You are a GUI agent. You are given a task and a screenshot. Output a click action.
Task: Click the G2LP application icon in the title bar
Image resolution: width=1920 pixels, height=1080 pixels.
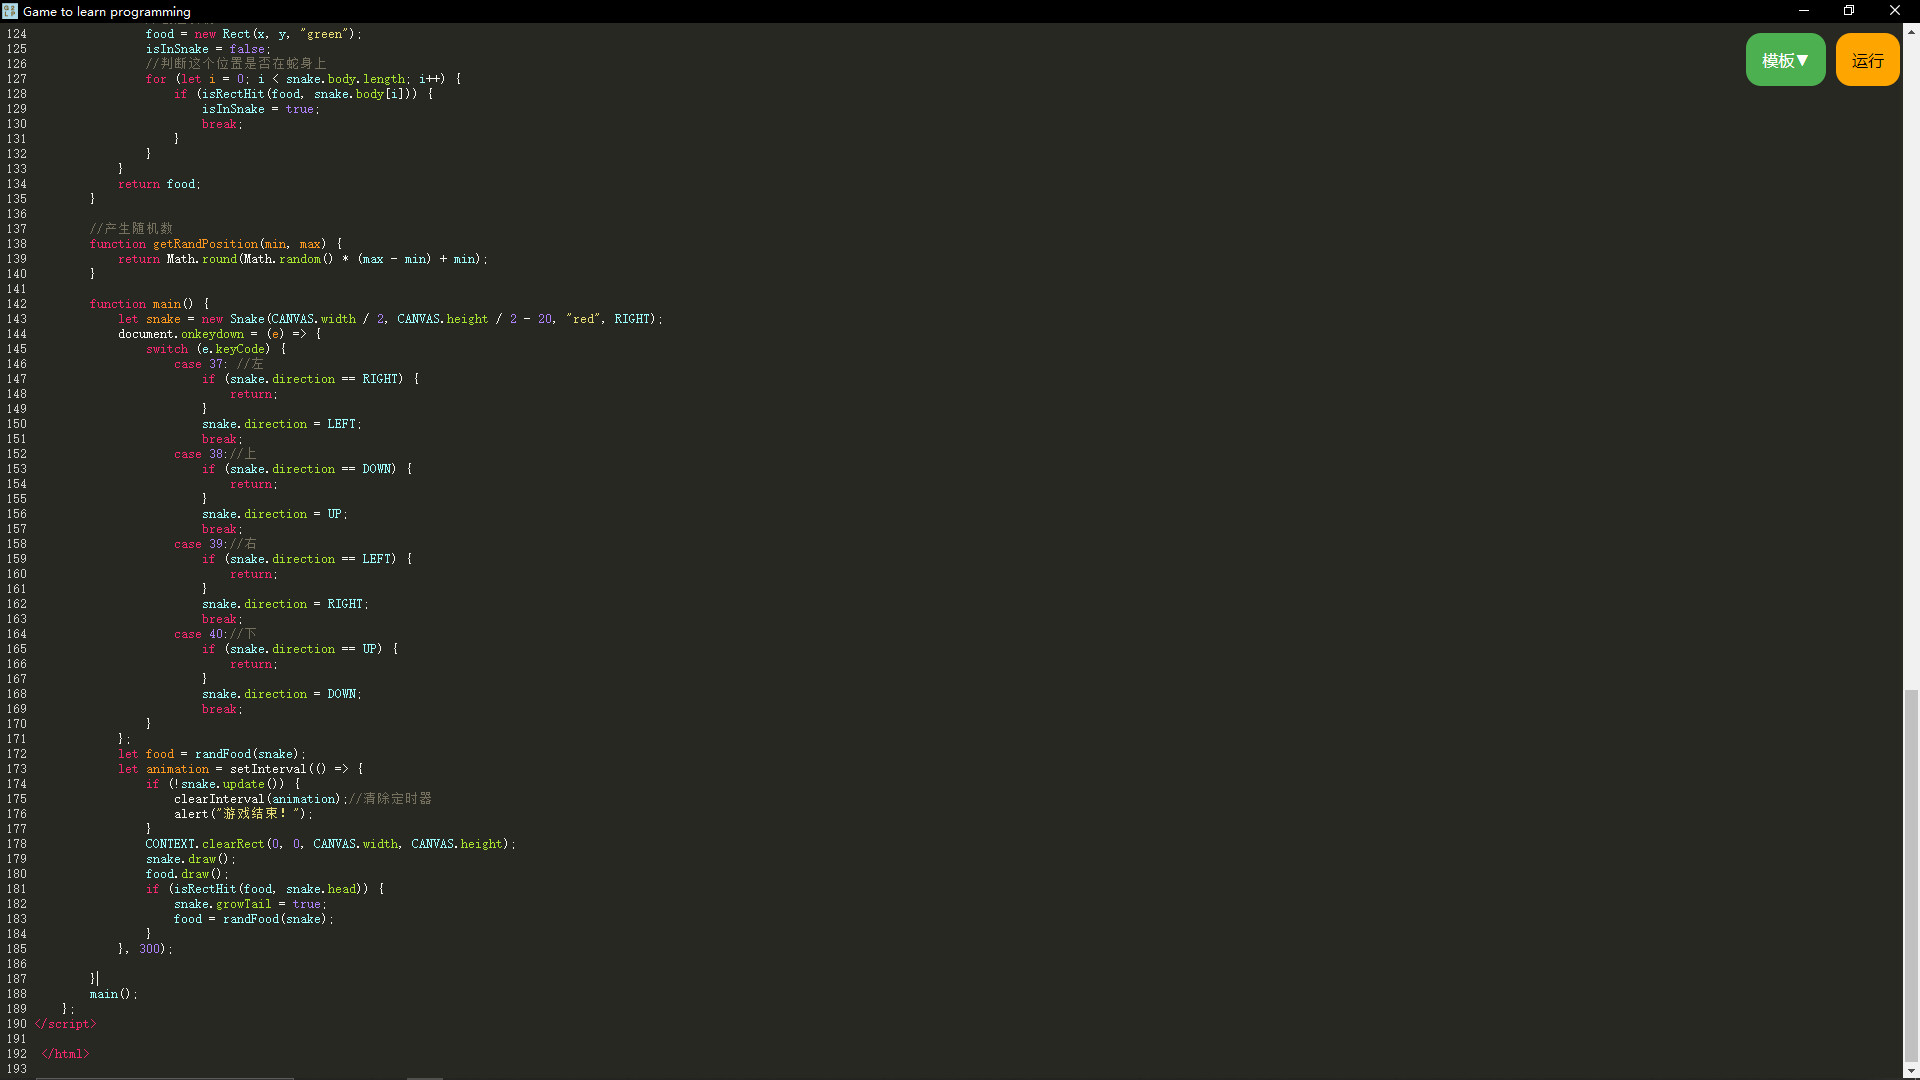click(x=9, y=11)
